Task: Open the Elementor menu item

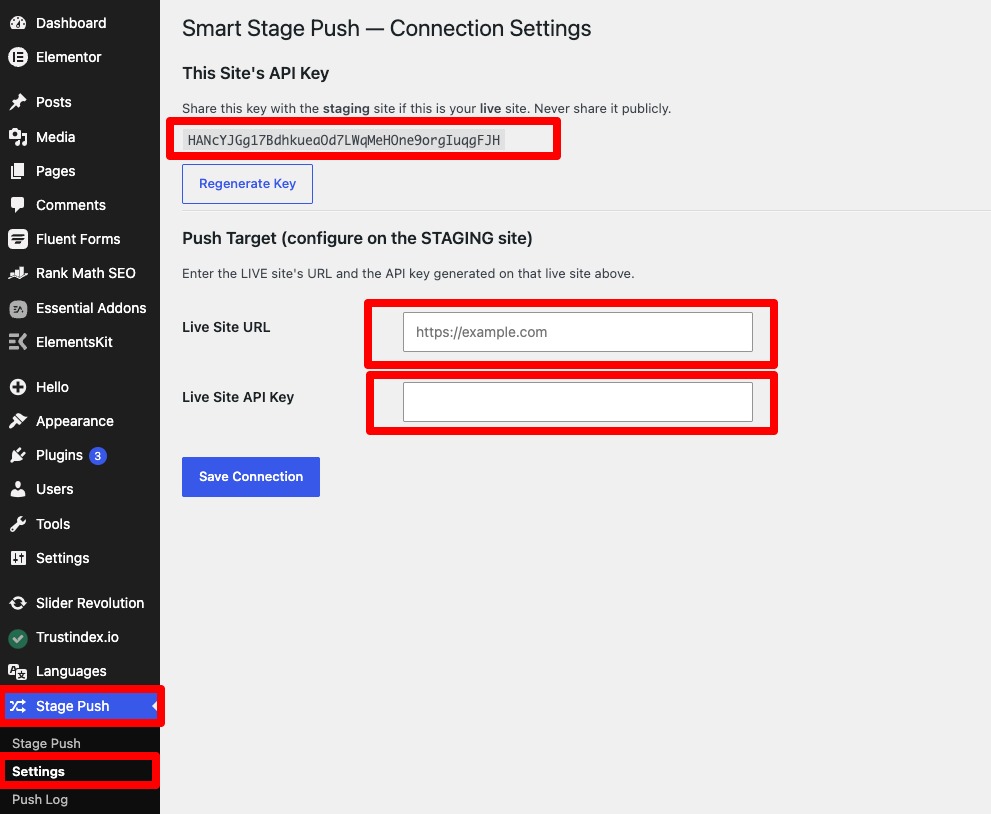Action: coord(68,57)
